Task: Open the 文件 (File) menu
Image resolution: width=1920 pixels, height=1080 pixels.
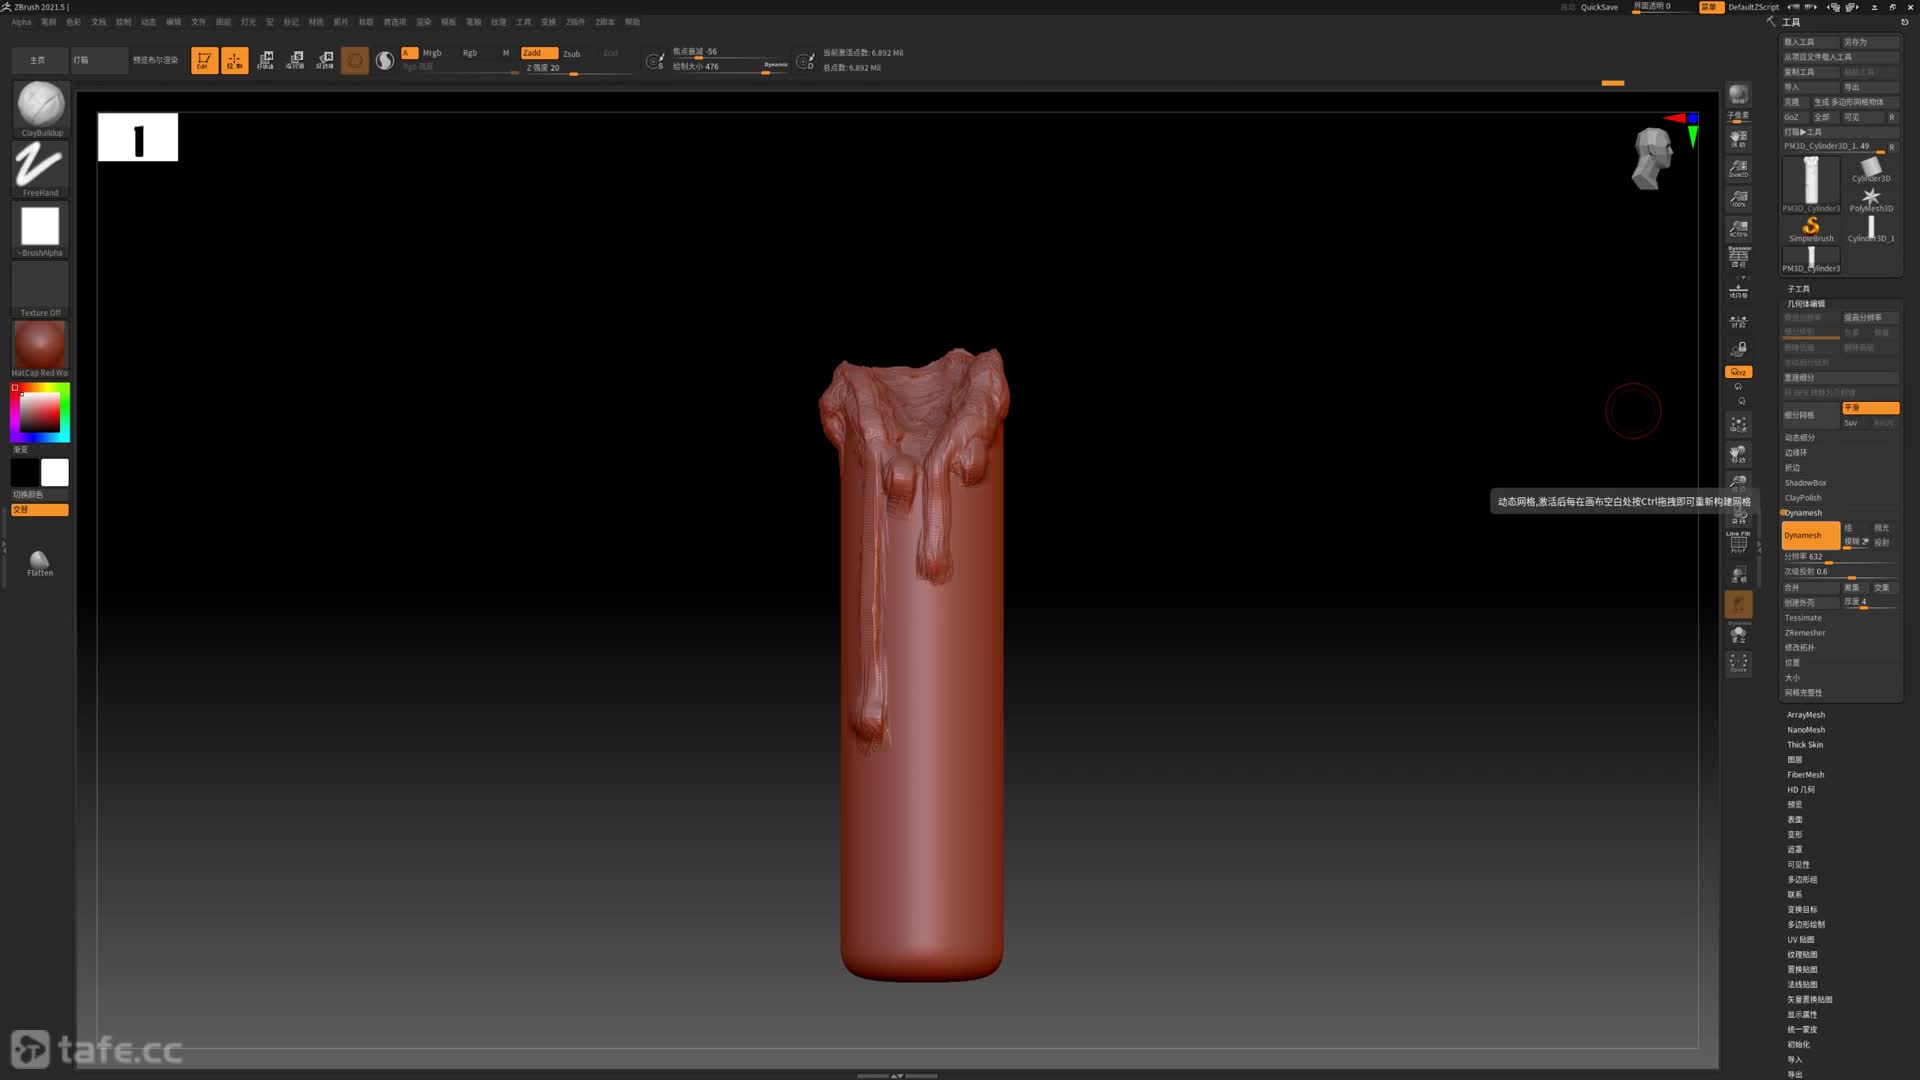Action: point(198,22)
